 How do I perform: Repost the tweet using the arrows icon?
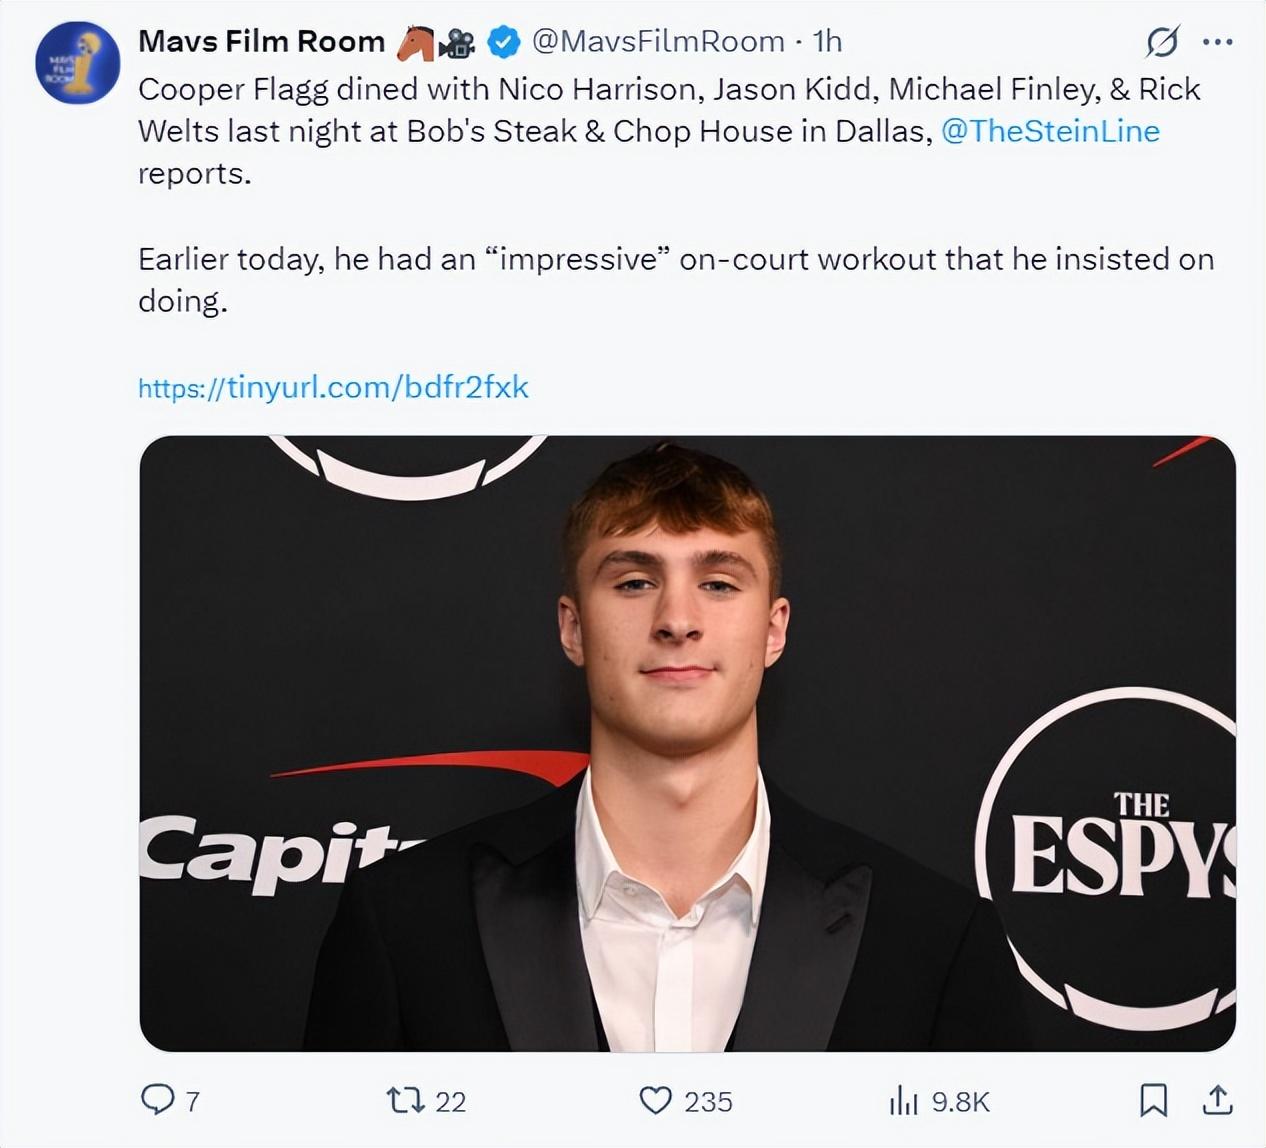[405, 1100]
